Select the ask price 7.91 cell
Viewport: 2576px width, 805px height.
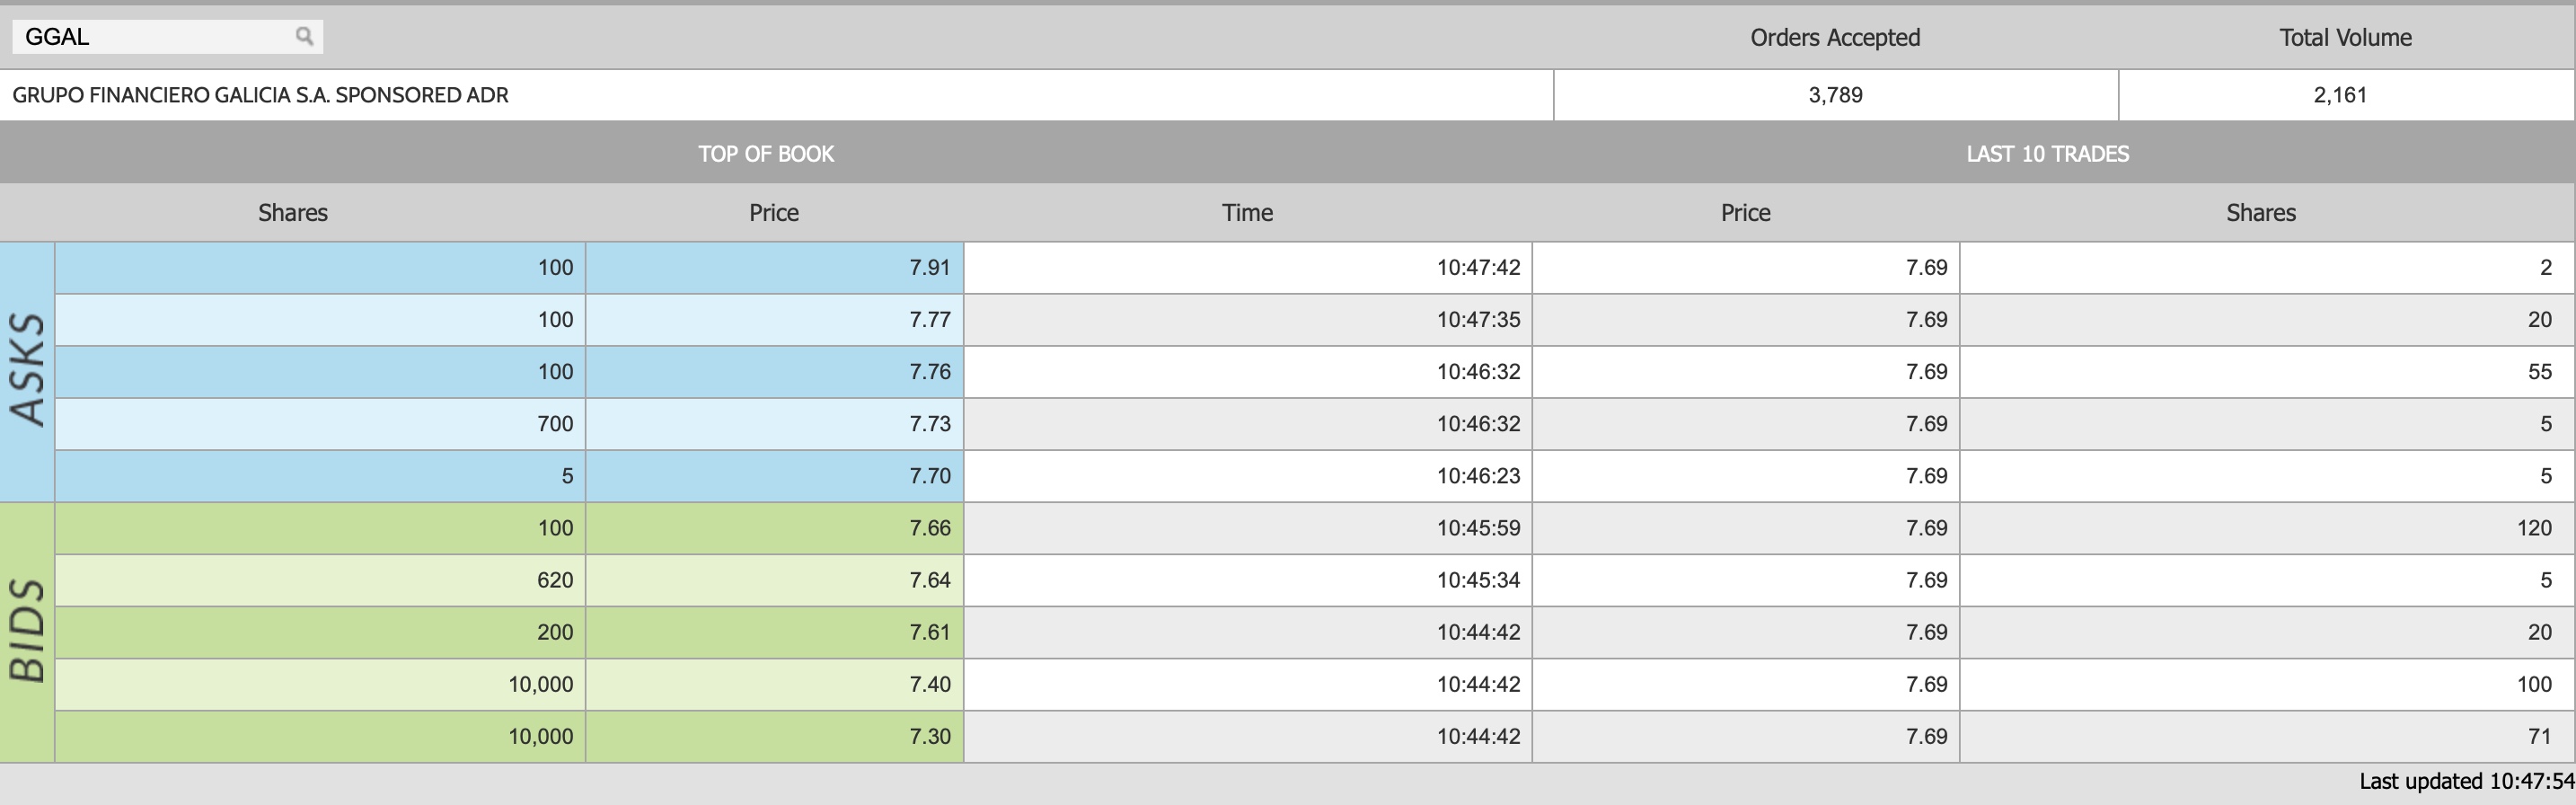pyautogui.click(x=775, y=268)
